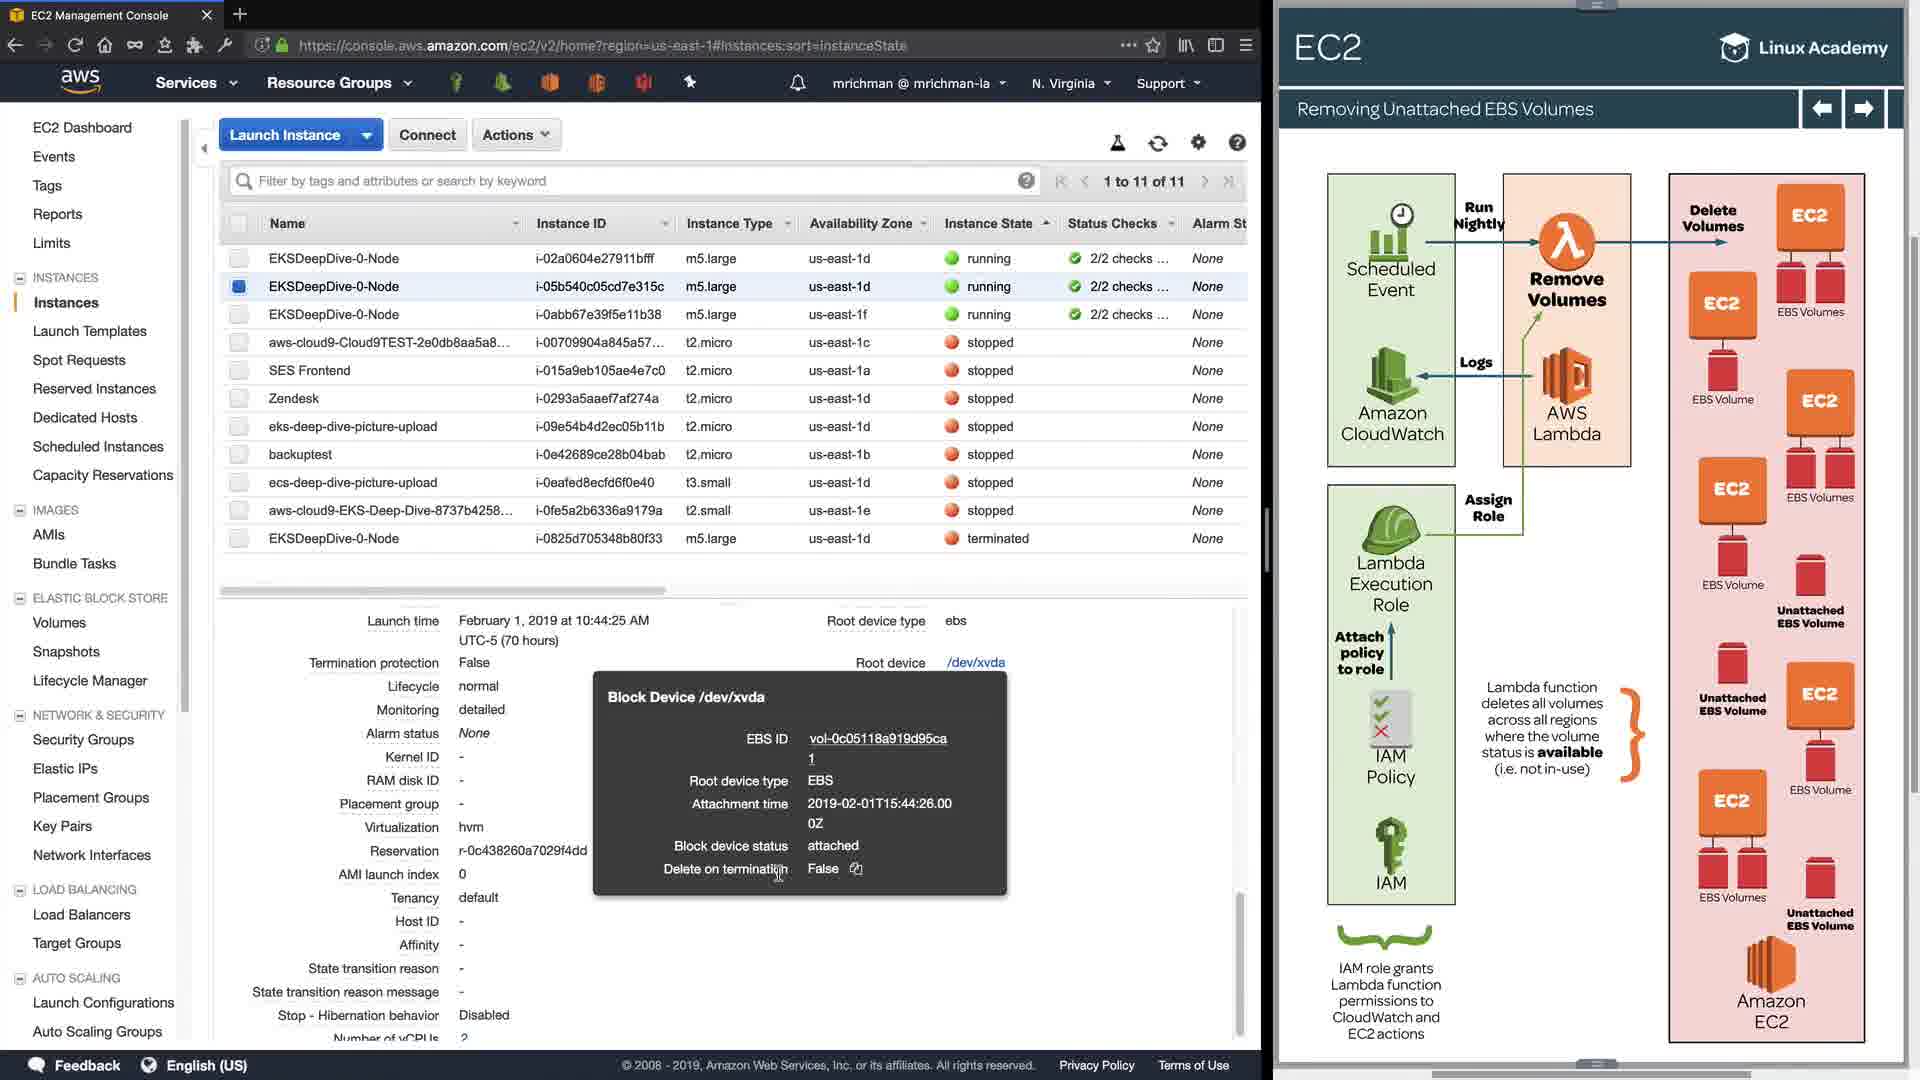Toggle the select-all instances checkbox

[238, 224]
